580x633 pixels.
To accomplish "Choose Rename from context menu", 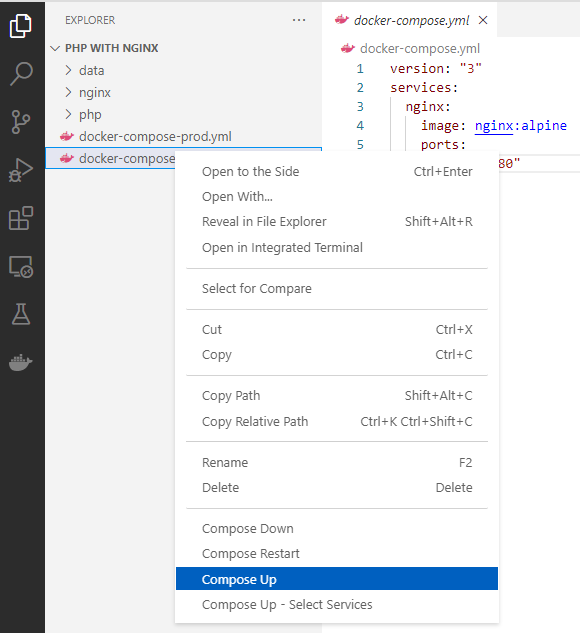I will tap(337, 463).
